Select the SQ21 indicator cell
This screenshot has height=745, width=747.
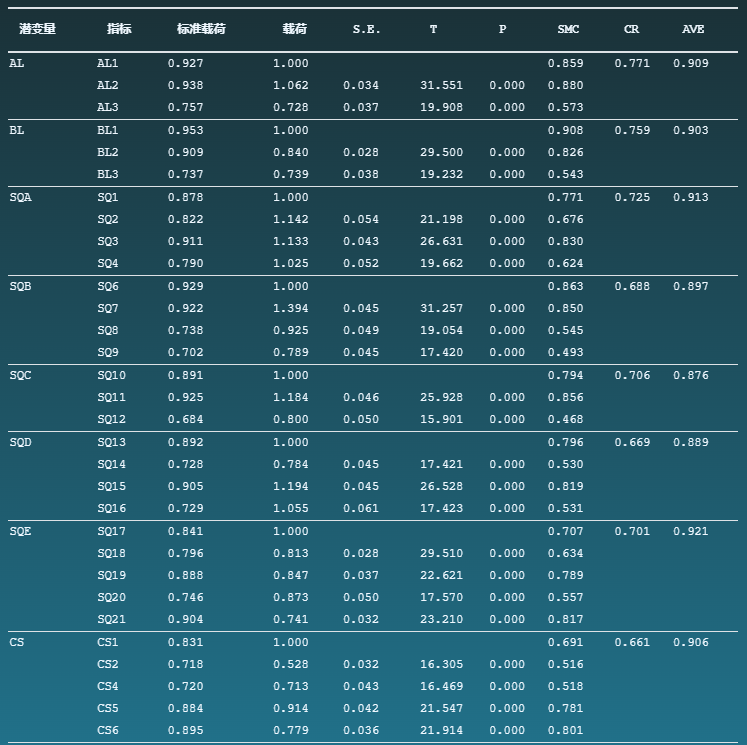click(111, 619)
